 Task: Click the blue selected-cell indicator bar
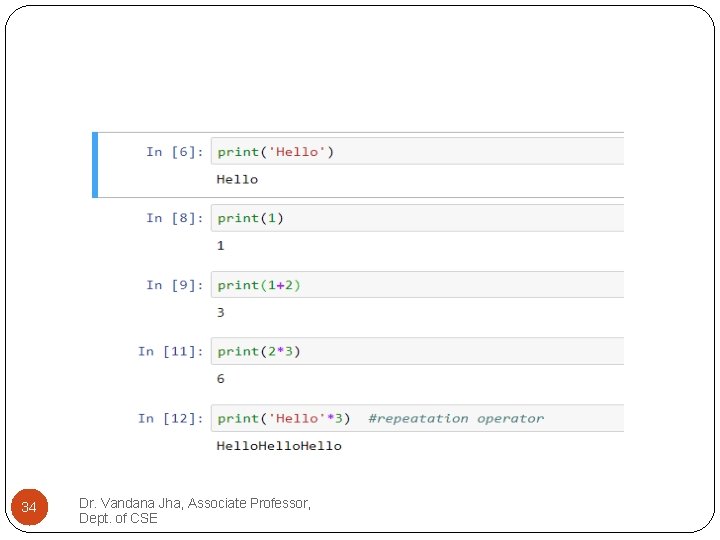click(95, 165)
